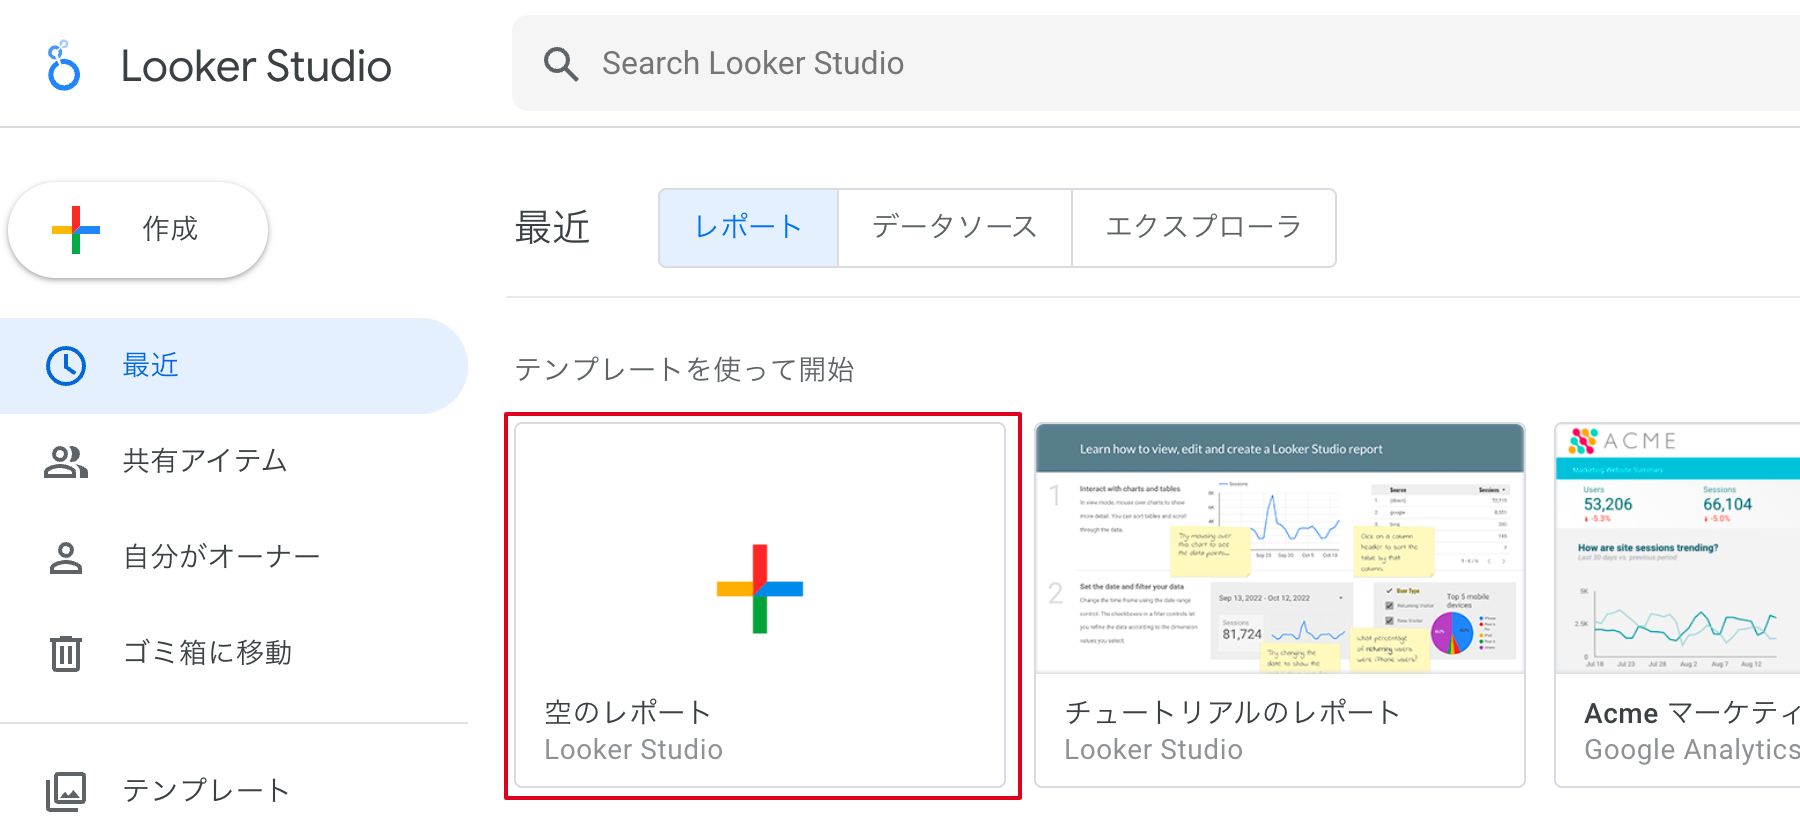Screen dimensions: 1800x824
Task: Click the trash can icon in sidebar
Action: [x=66, y=653]
